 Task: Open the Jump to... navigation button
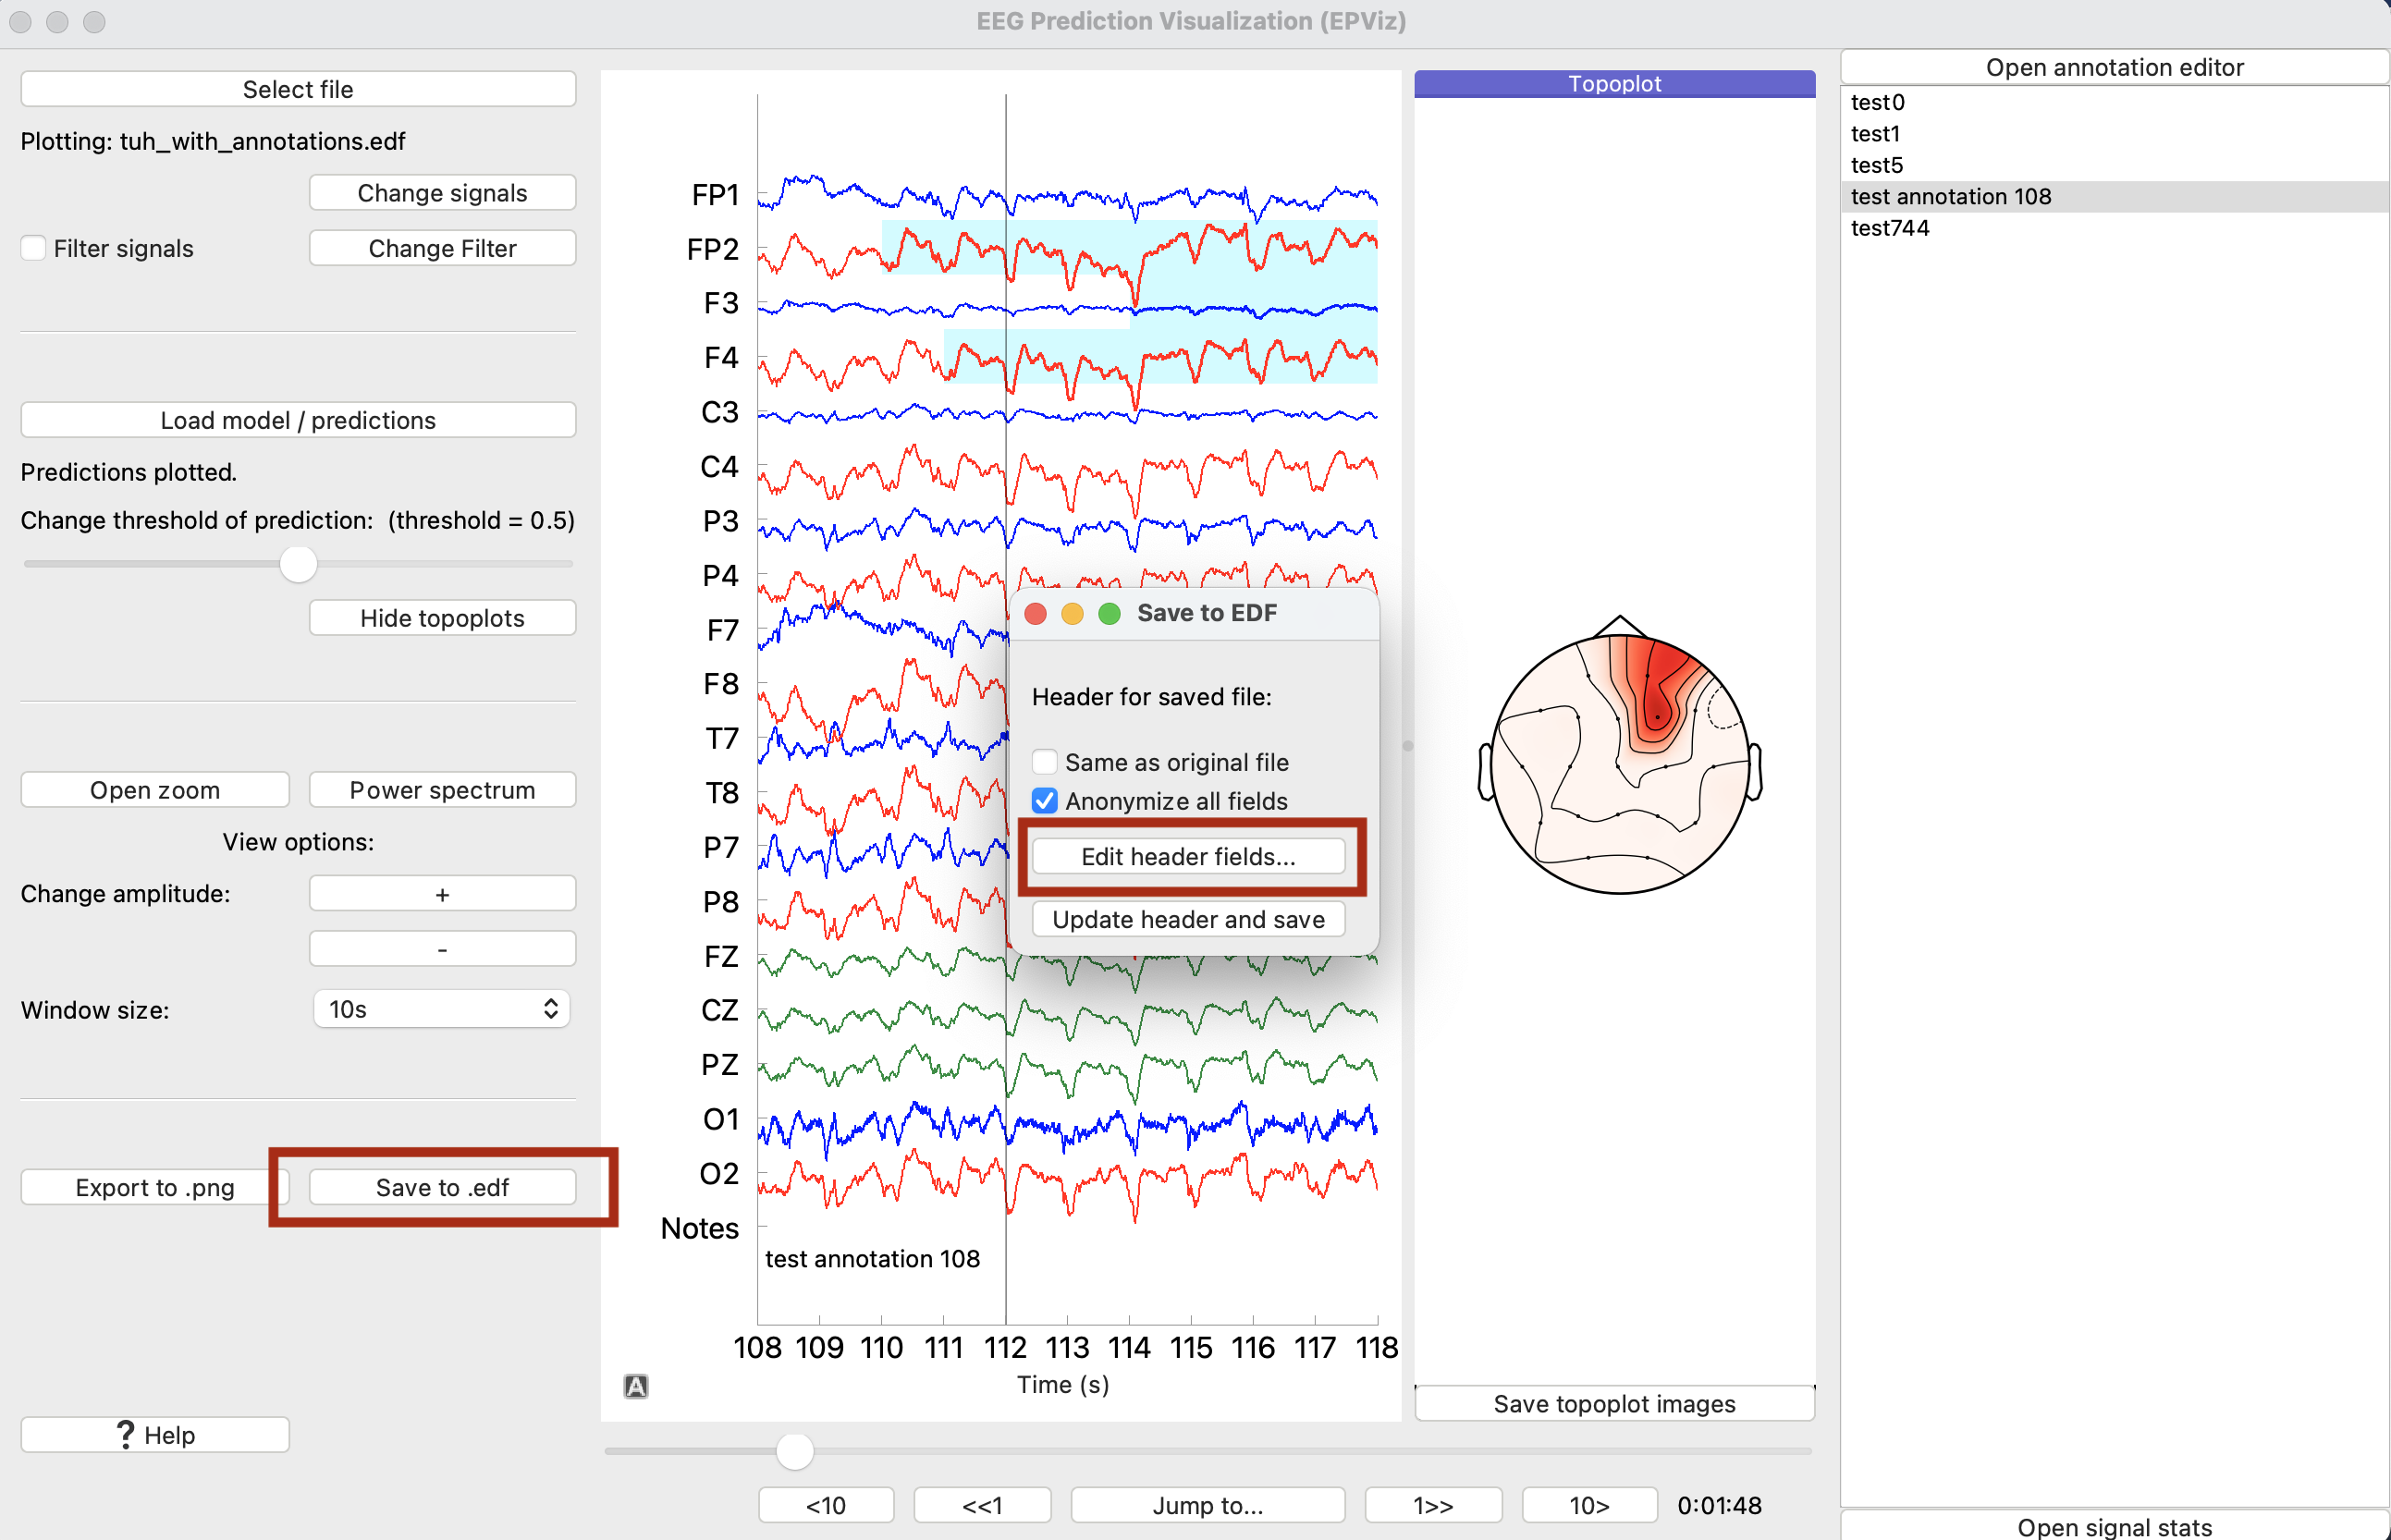point(1207,1505)
